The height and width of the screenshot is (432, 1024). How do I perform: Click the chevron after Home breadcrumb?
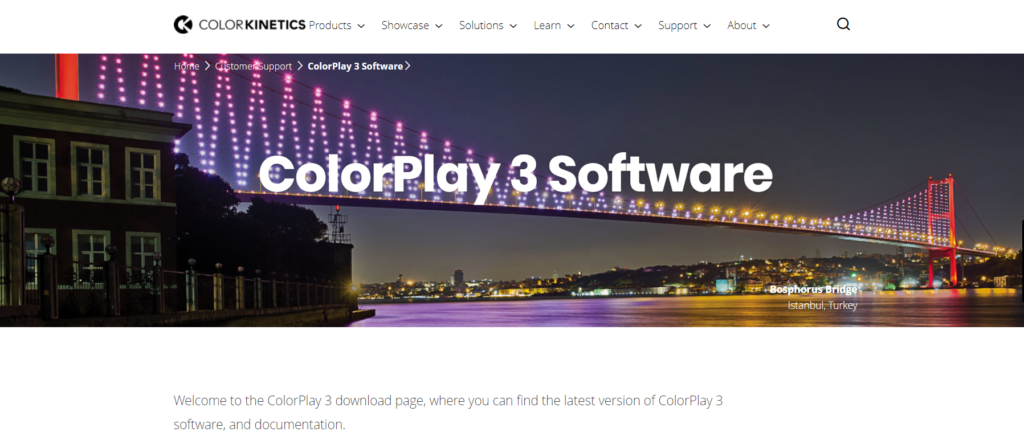207,66
